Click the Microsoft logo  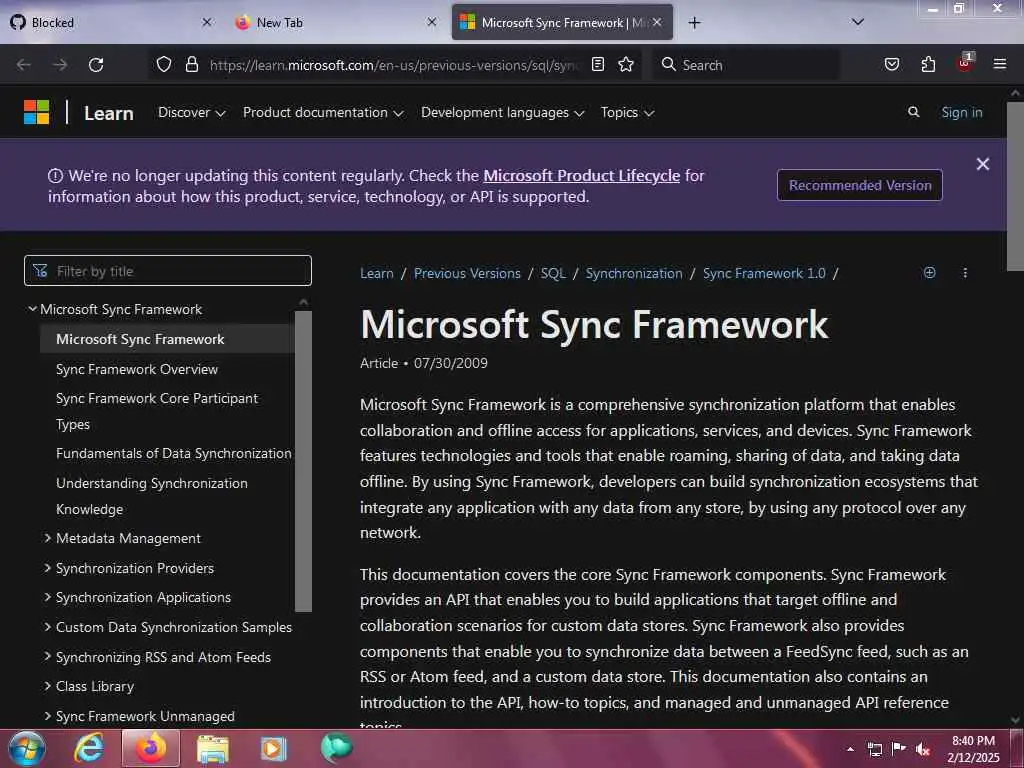(x=37, y=112)
